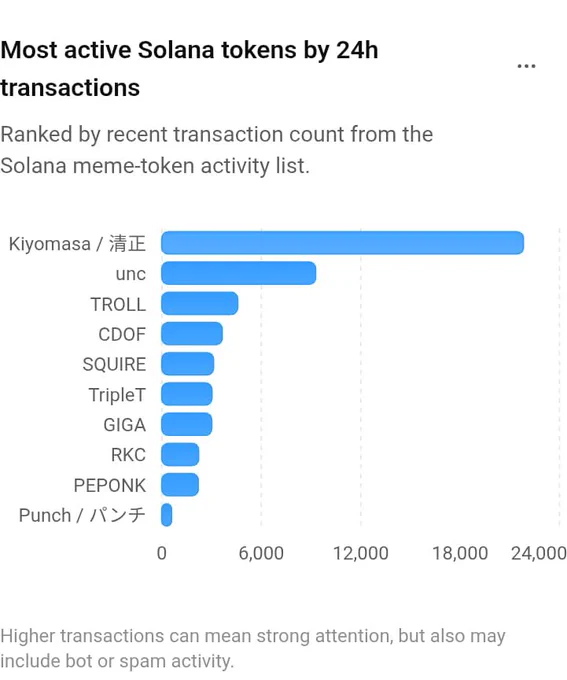The height and width of the screenshot is (680, 567).
Task: Select the CDOF bar
Action: coord(192,333)
